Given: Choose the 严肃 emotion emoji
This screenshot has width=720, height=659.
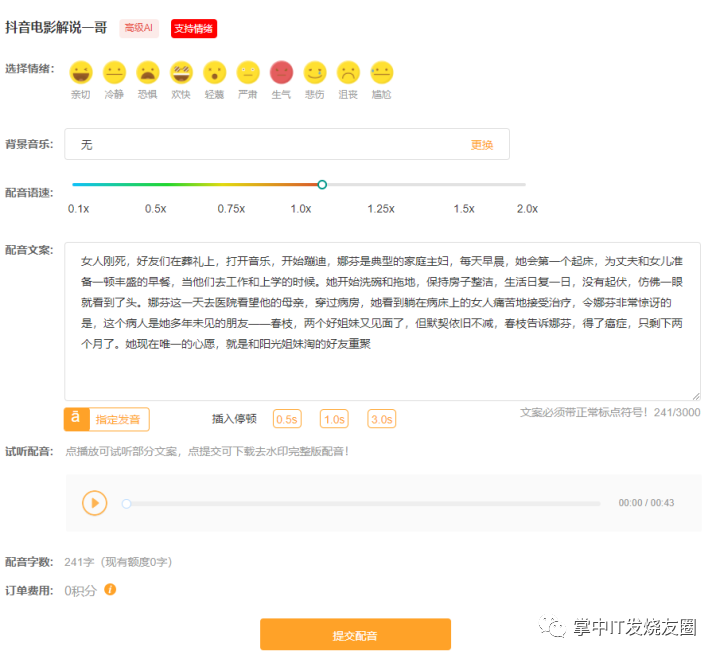Looking at the screenshot, I should click(x=248, y=73).
